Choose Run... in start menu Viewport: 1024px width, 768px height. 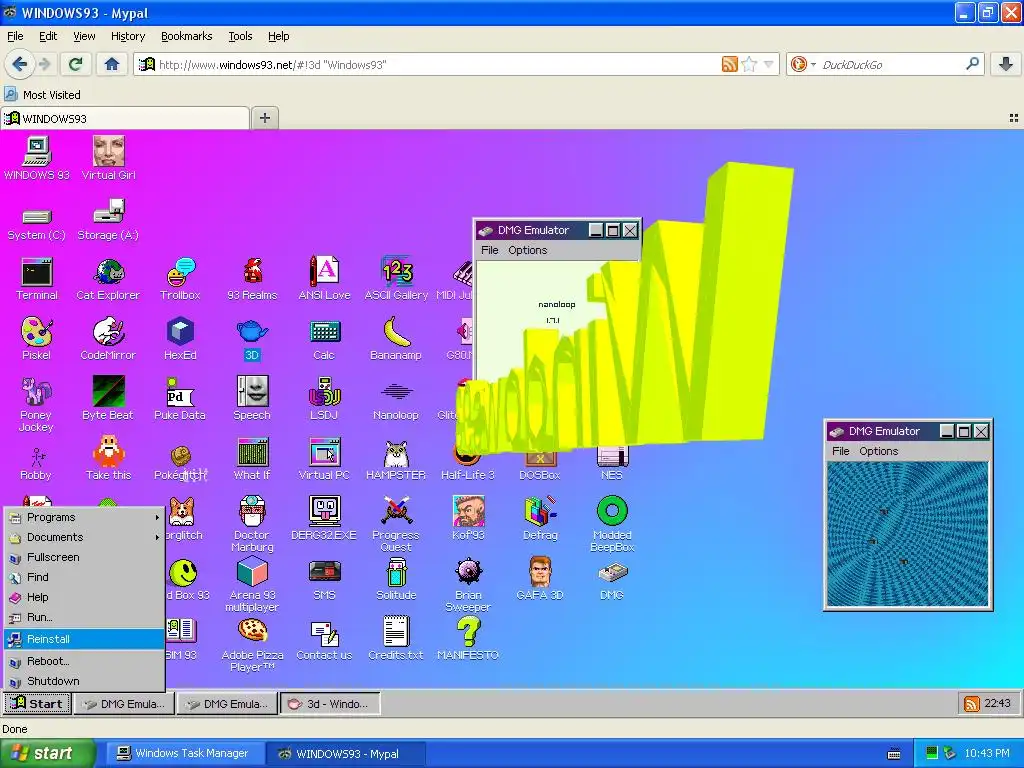tap(84, 617)
